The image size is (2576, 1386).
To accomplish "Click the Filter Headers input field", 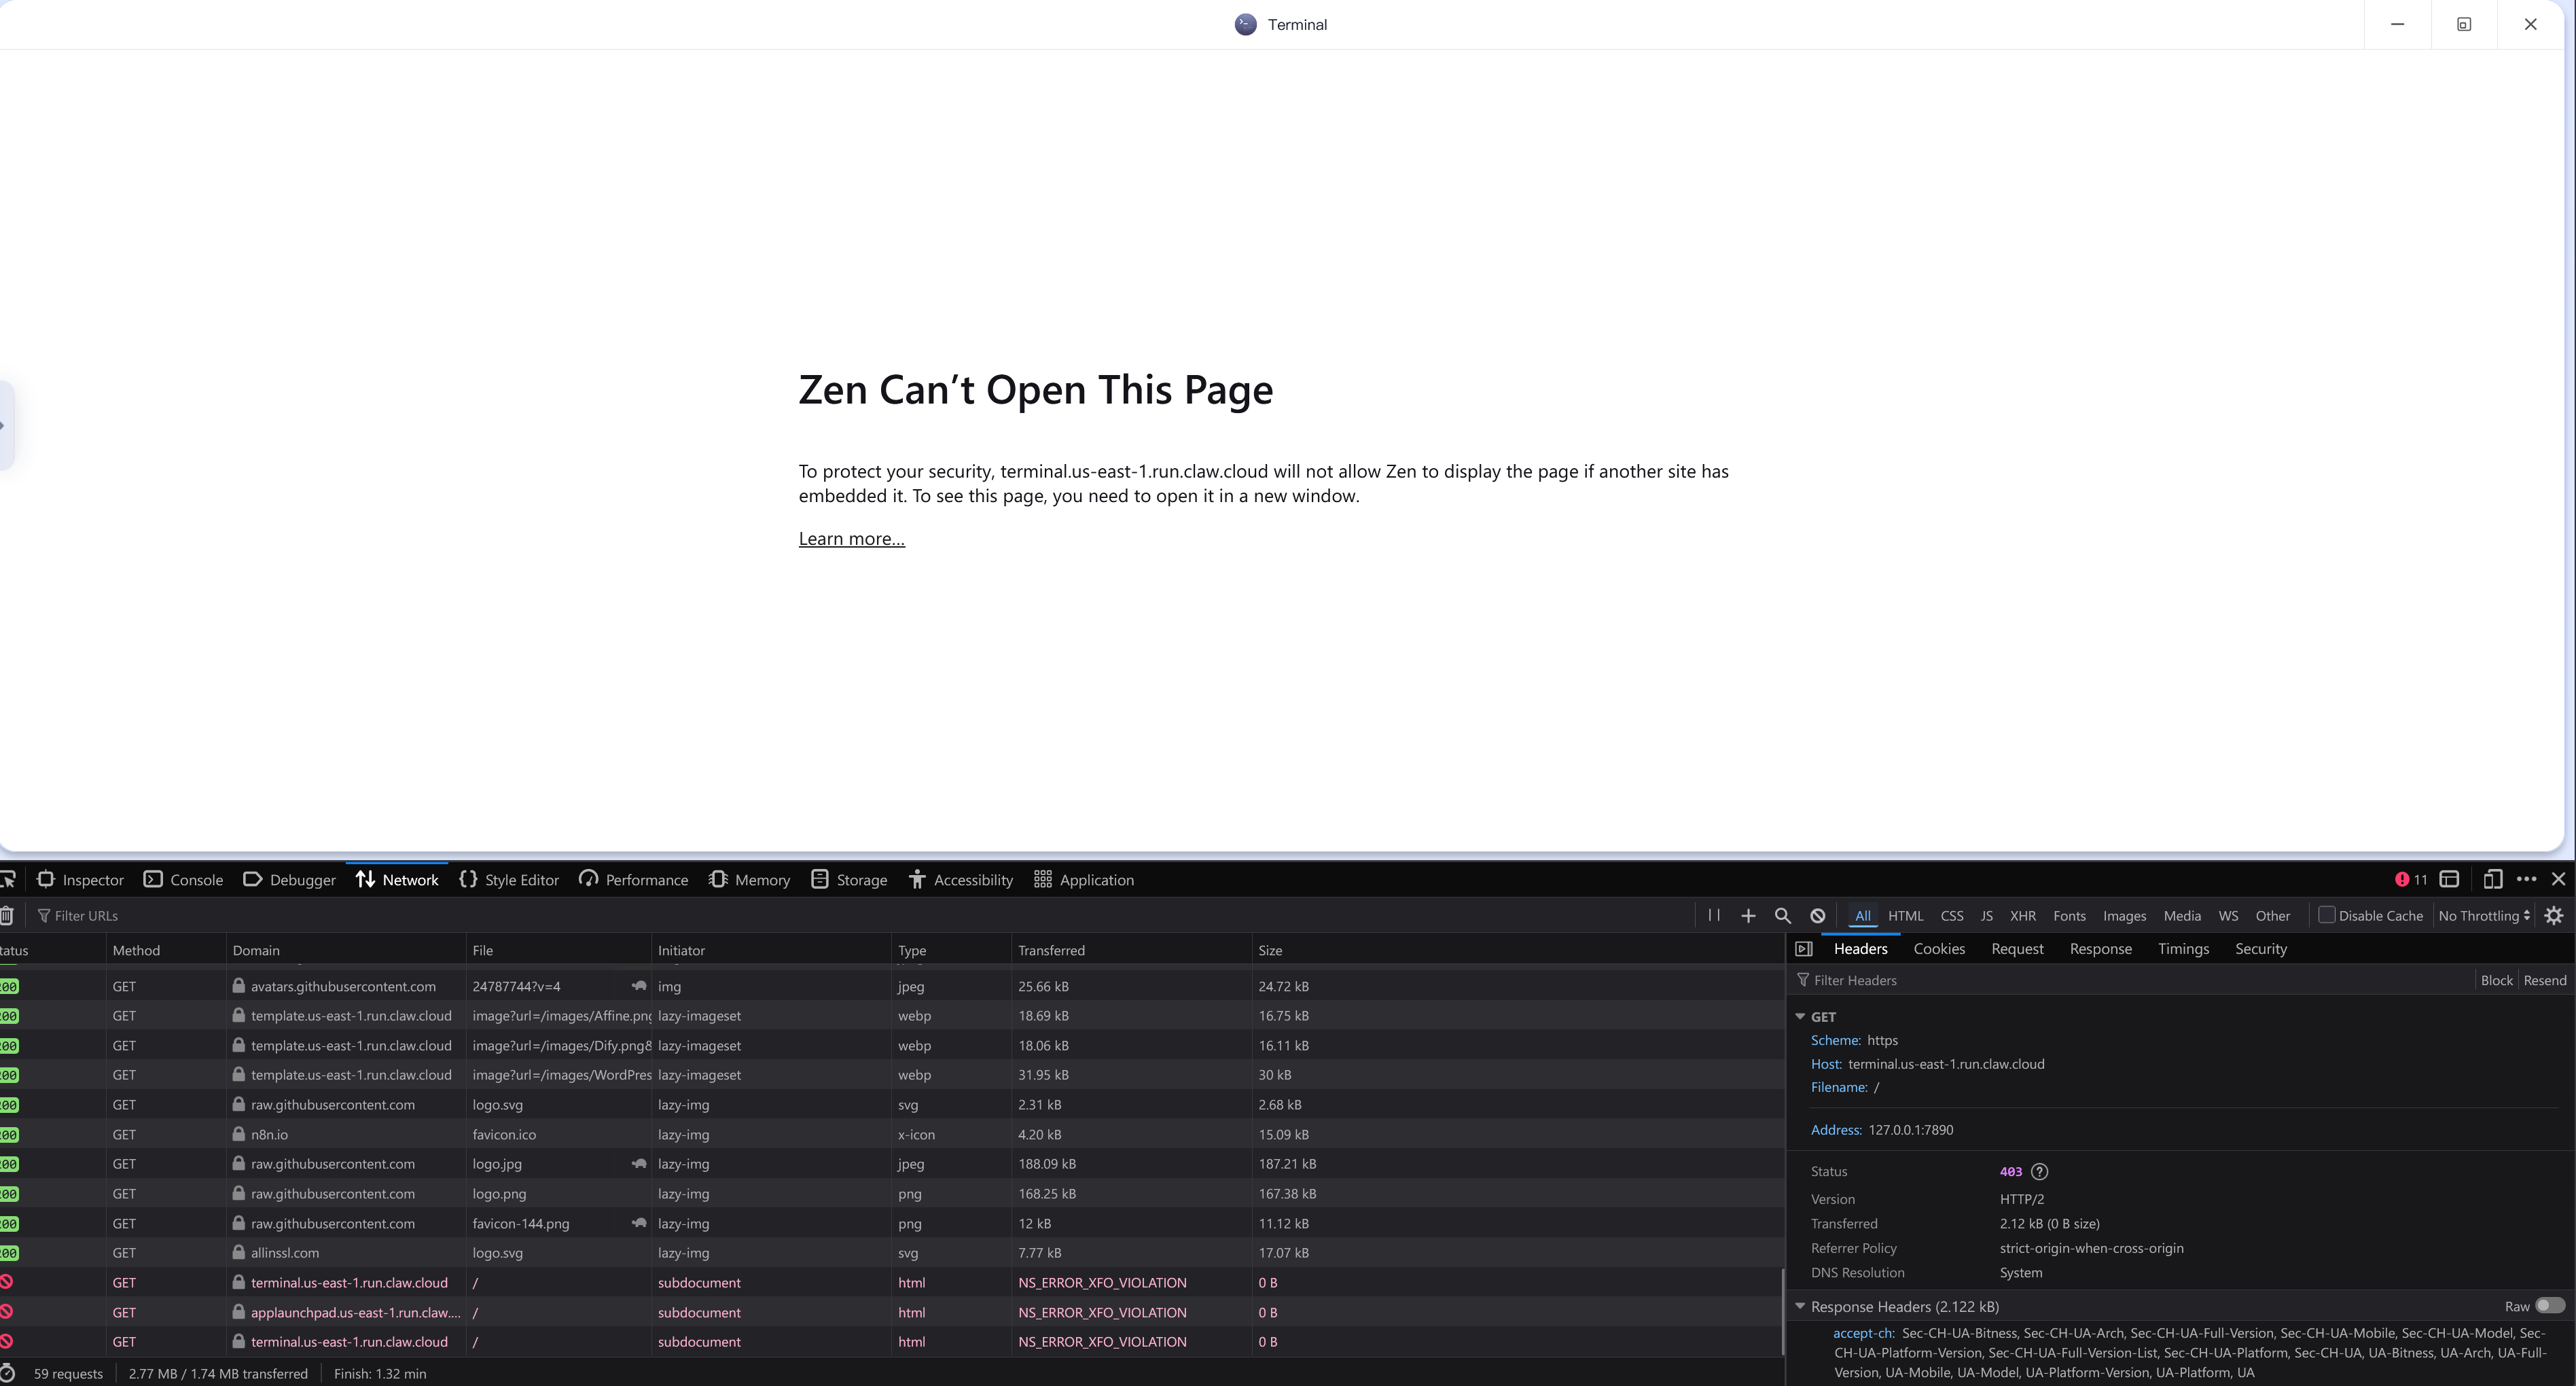I will [2130, 980].
